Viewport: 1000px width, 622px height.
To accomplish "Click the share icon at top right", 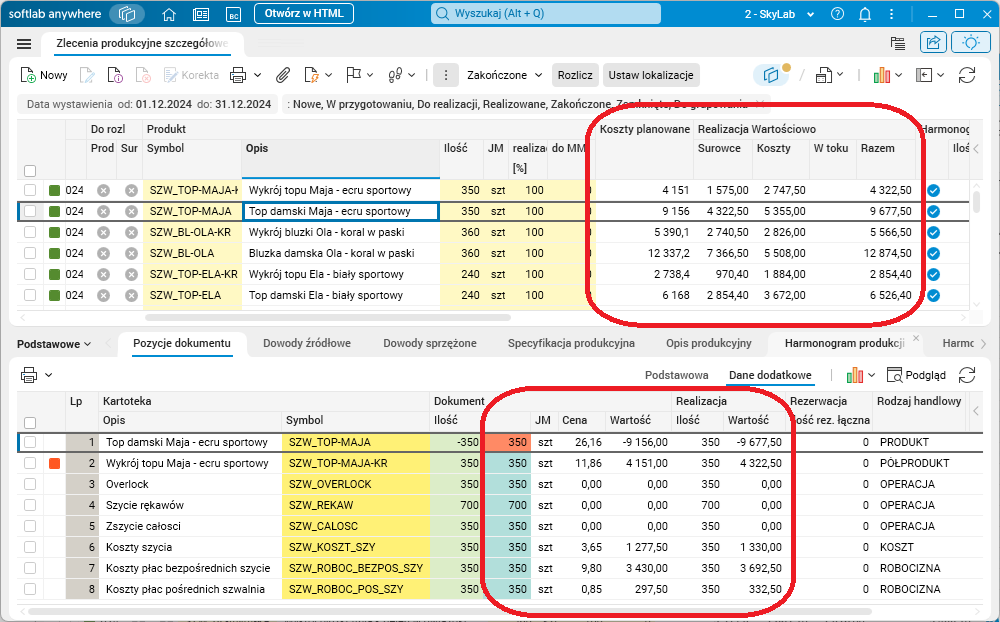I will coord(933,43).
